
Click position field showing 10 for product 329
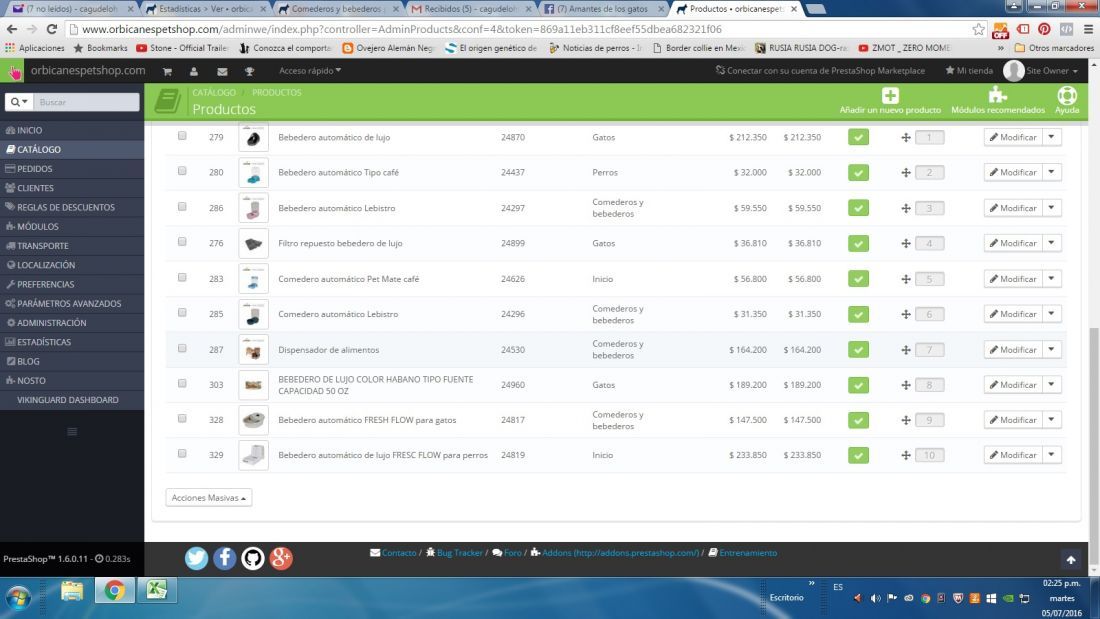(x=930, y=455)
